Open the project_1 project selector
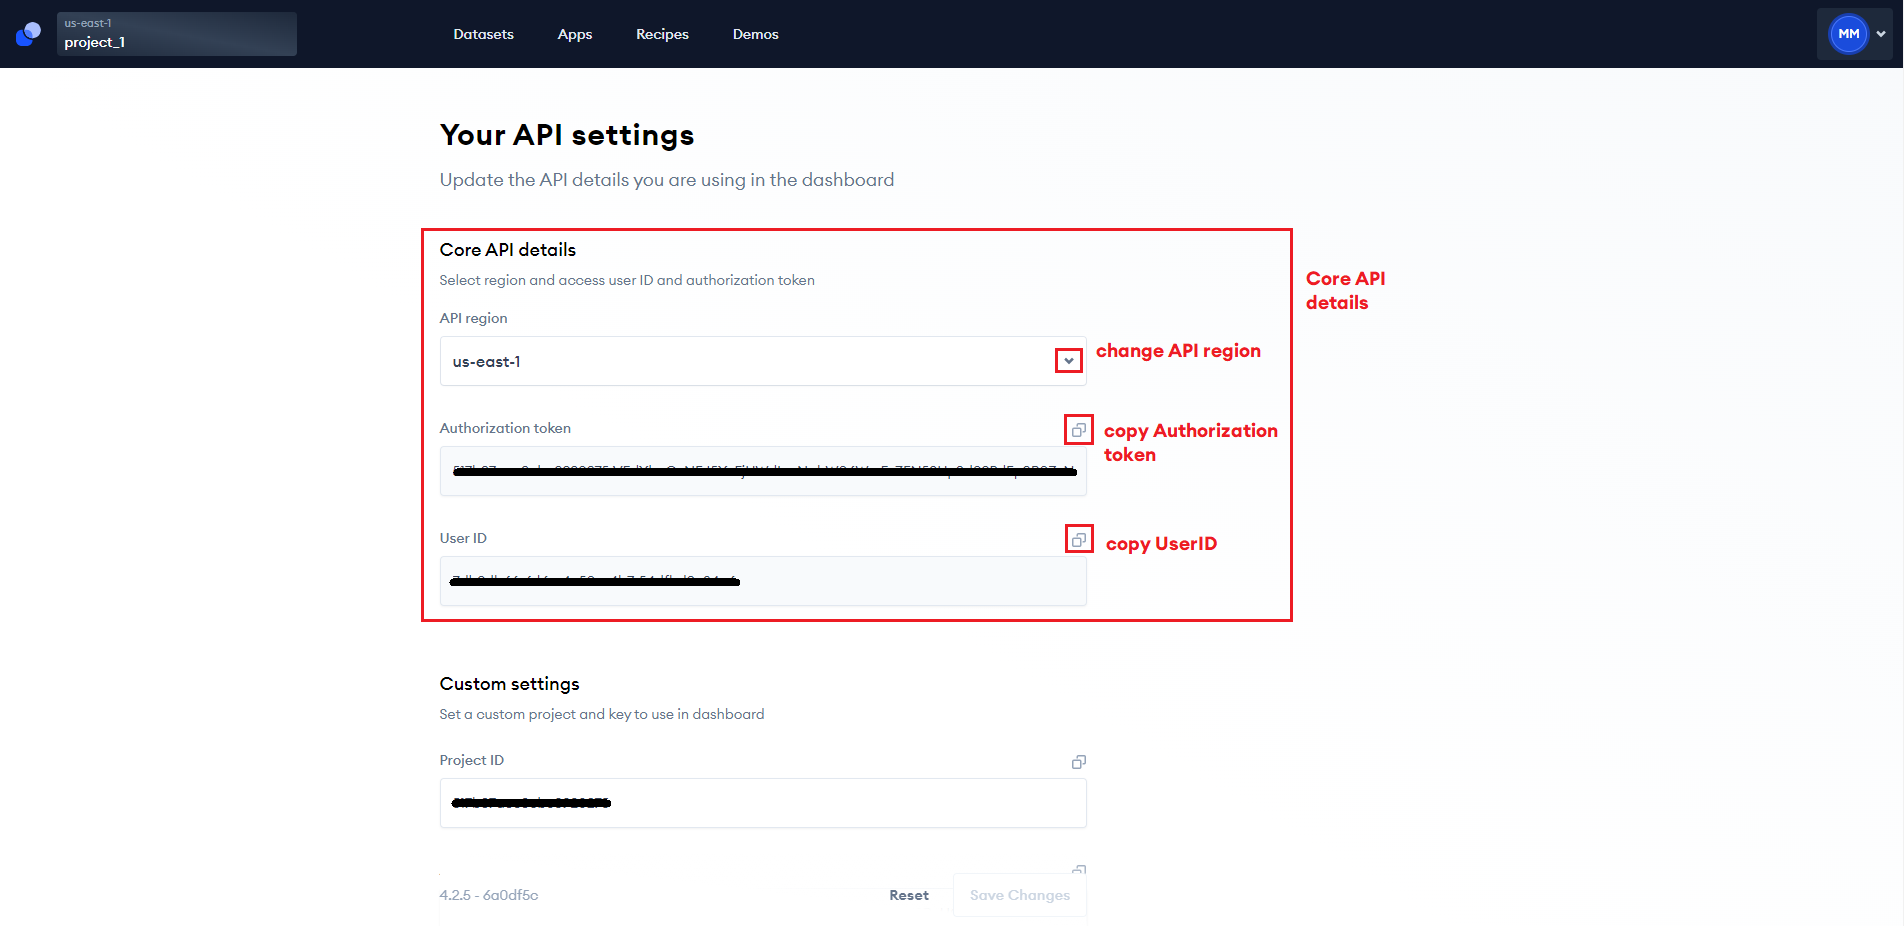 point(177,34)
